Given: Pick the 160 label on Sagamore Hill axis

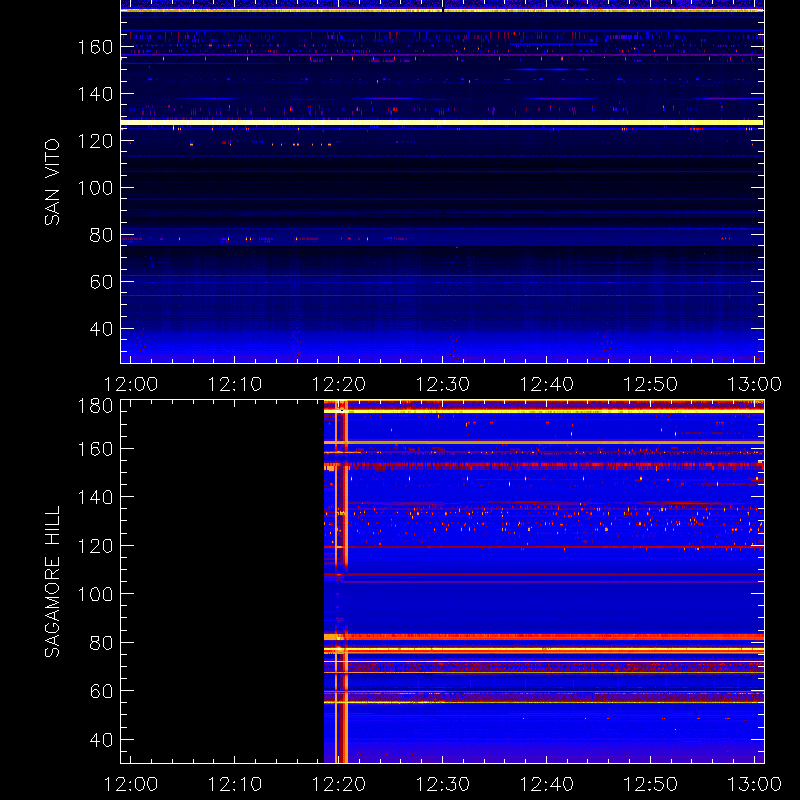Looking at the screenshot, I should pos(95,449).
